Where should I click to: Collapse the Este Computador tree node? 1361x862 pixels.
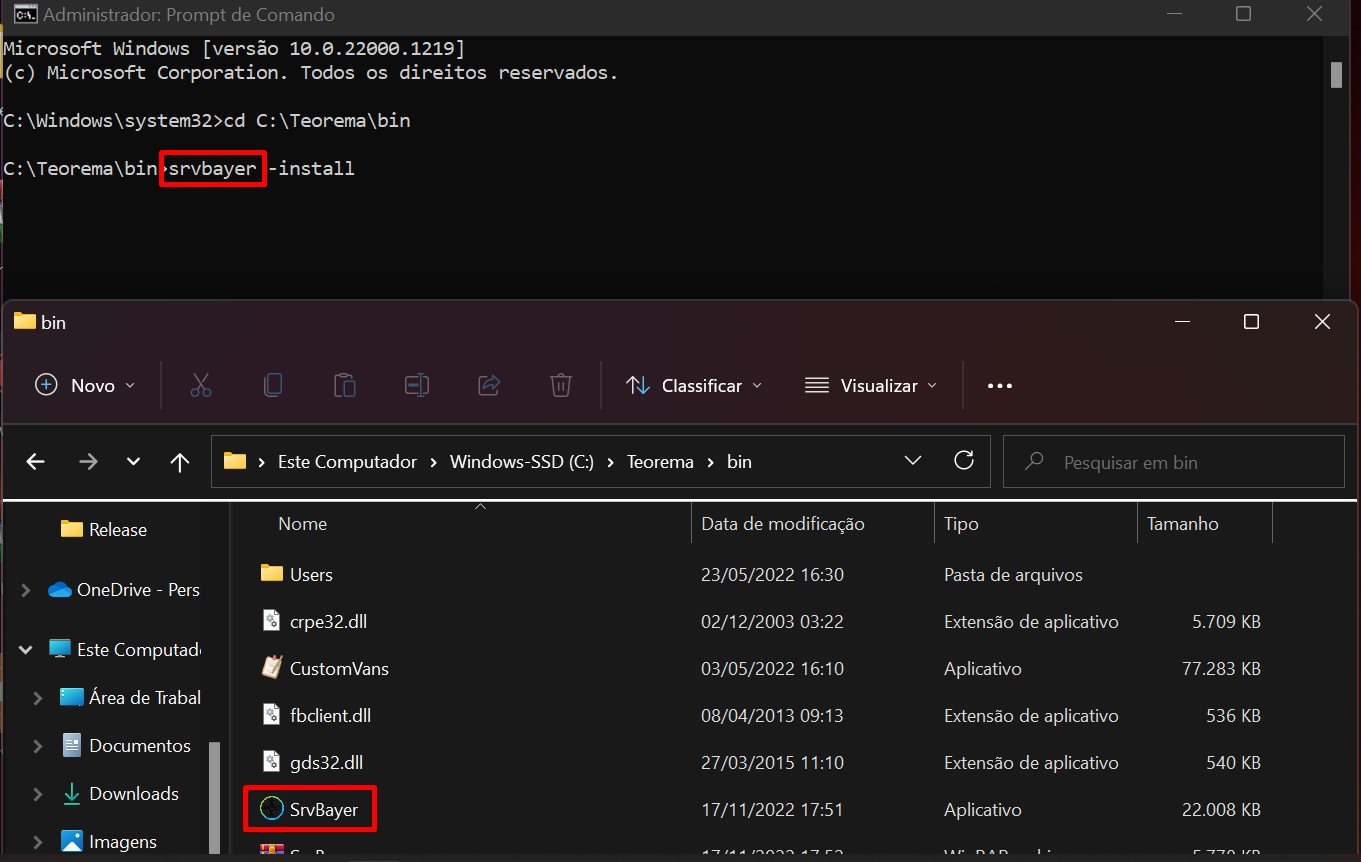click(26, 650)
